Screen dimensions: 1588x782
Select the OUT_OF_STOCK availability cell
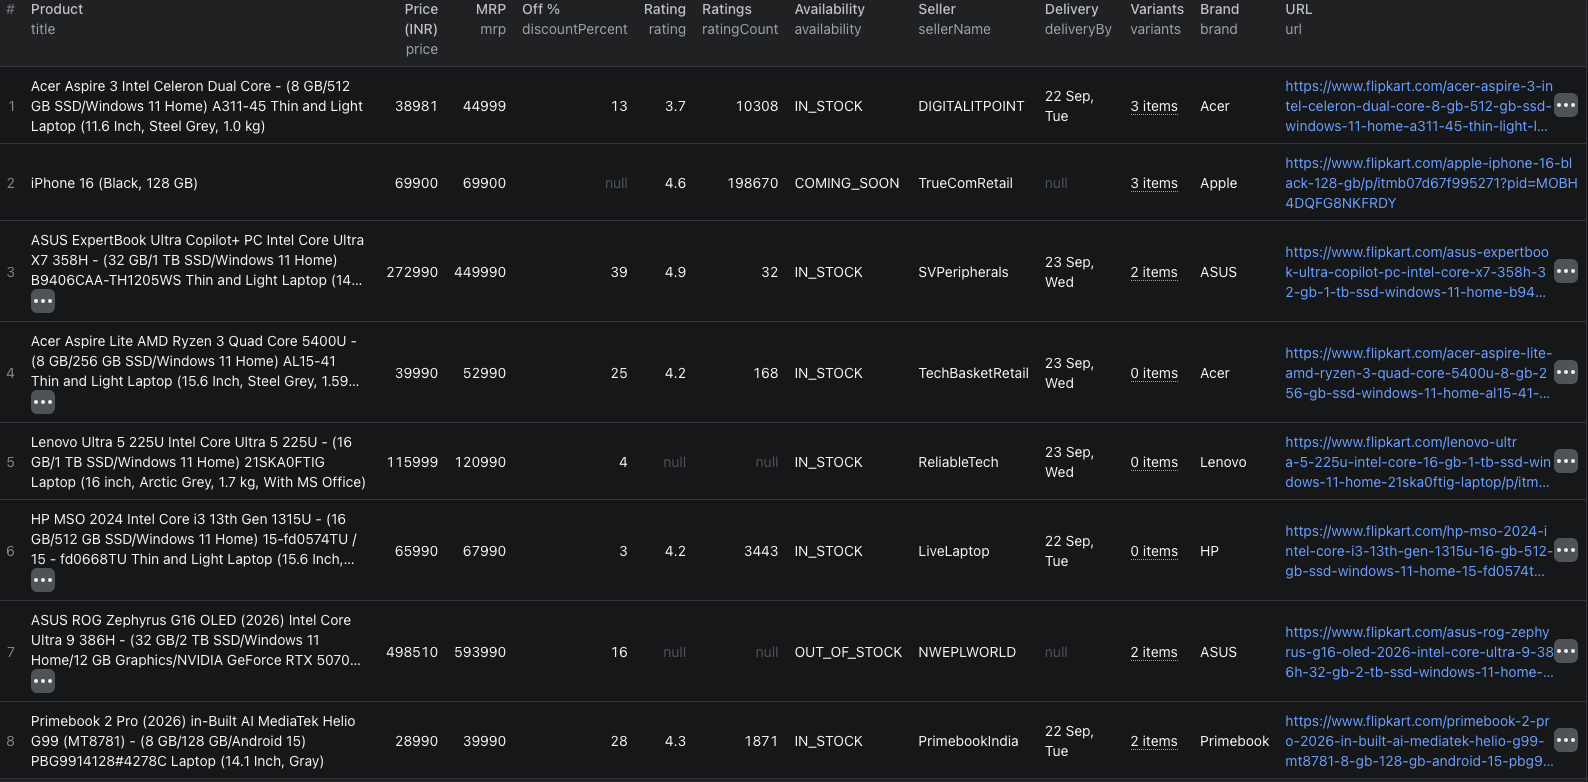click(848, 652)
